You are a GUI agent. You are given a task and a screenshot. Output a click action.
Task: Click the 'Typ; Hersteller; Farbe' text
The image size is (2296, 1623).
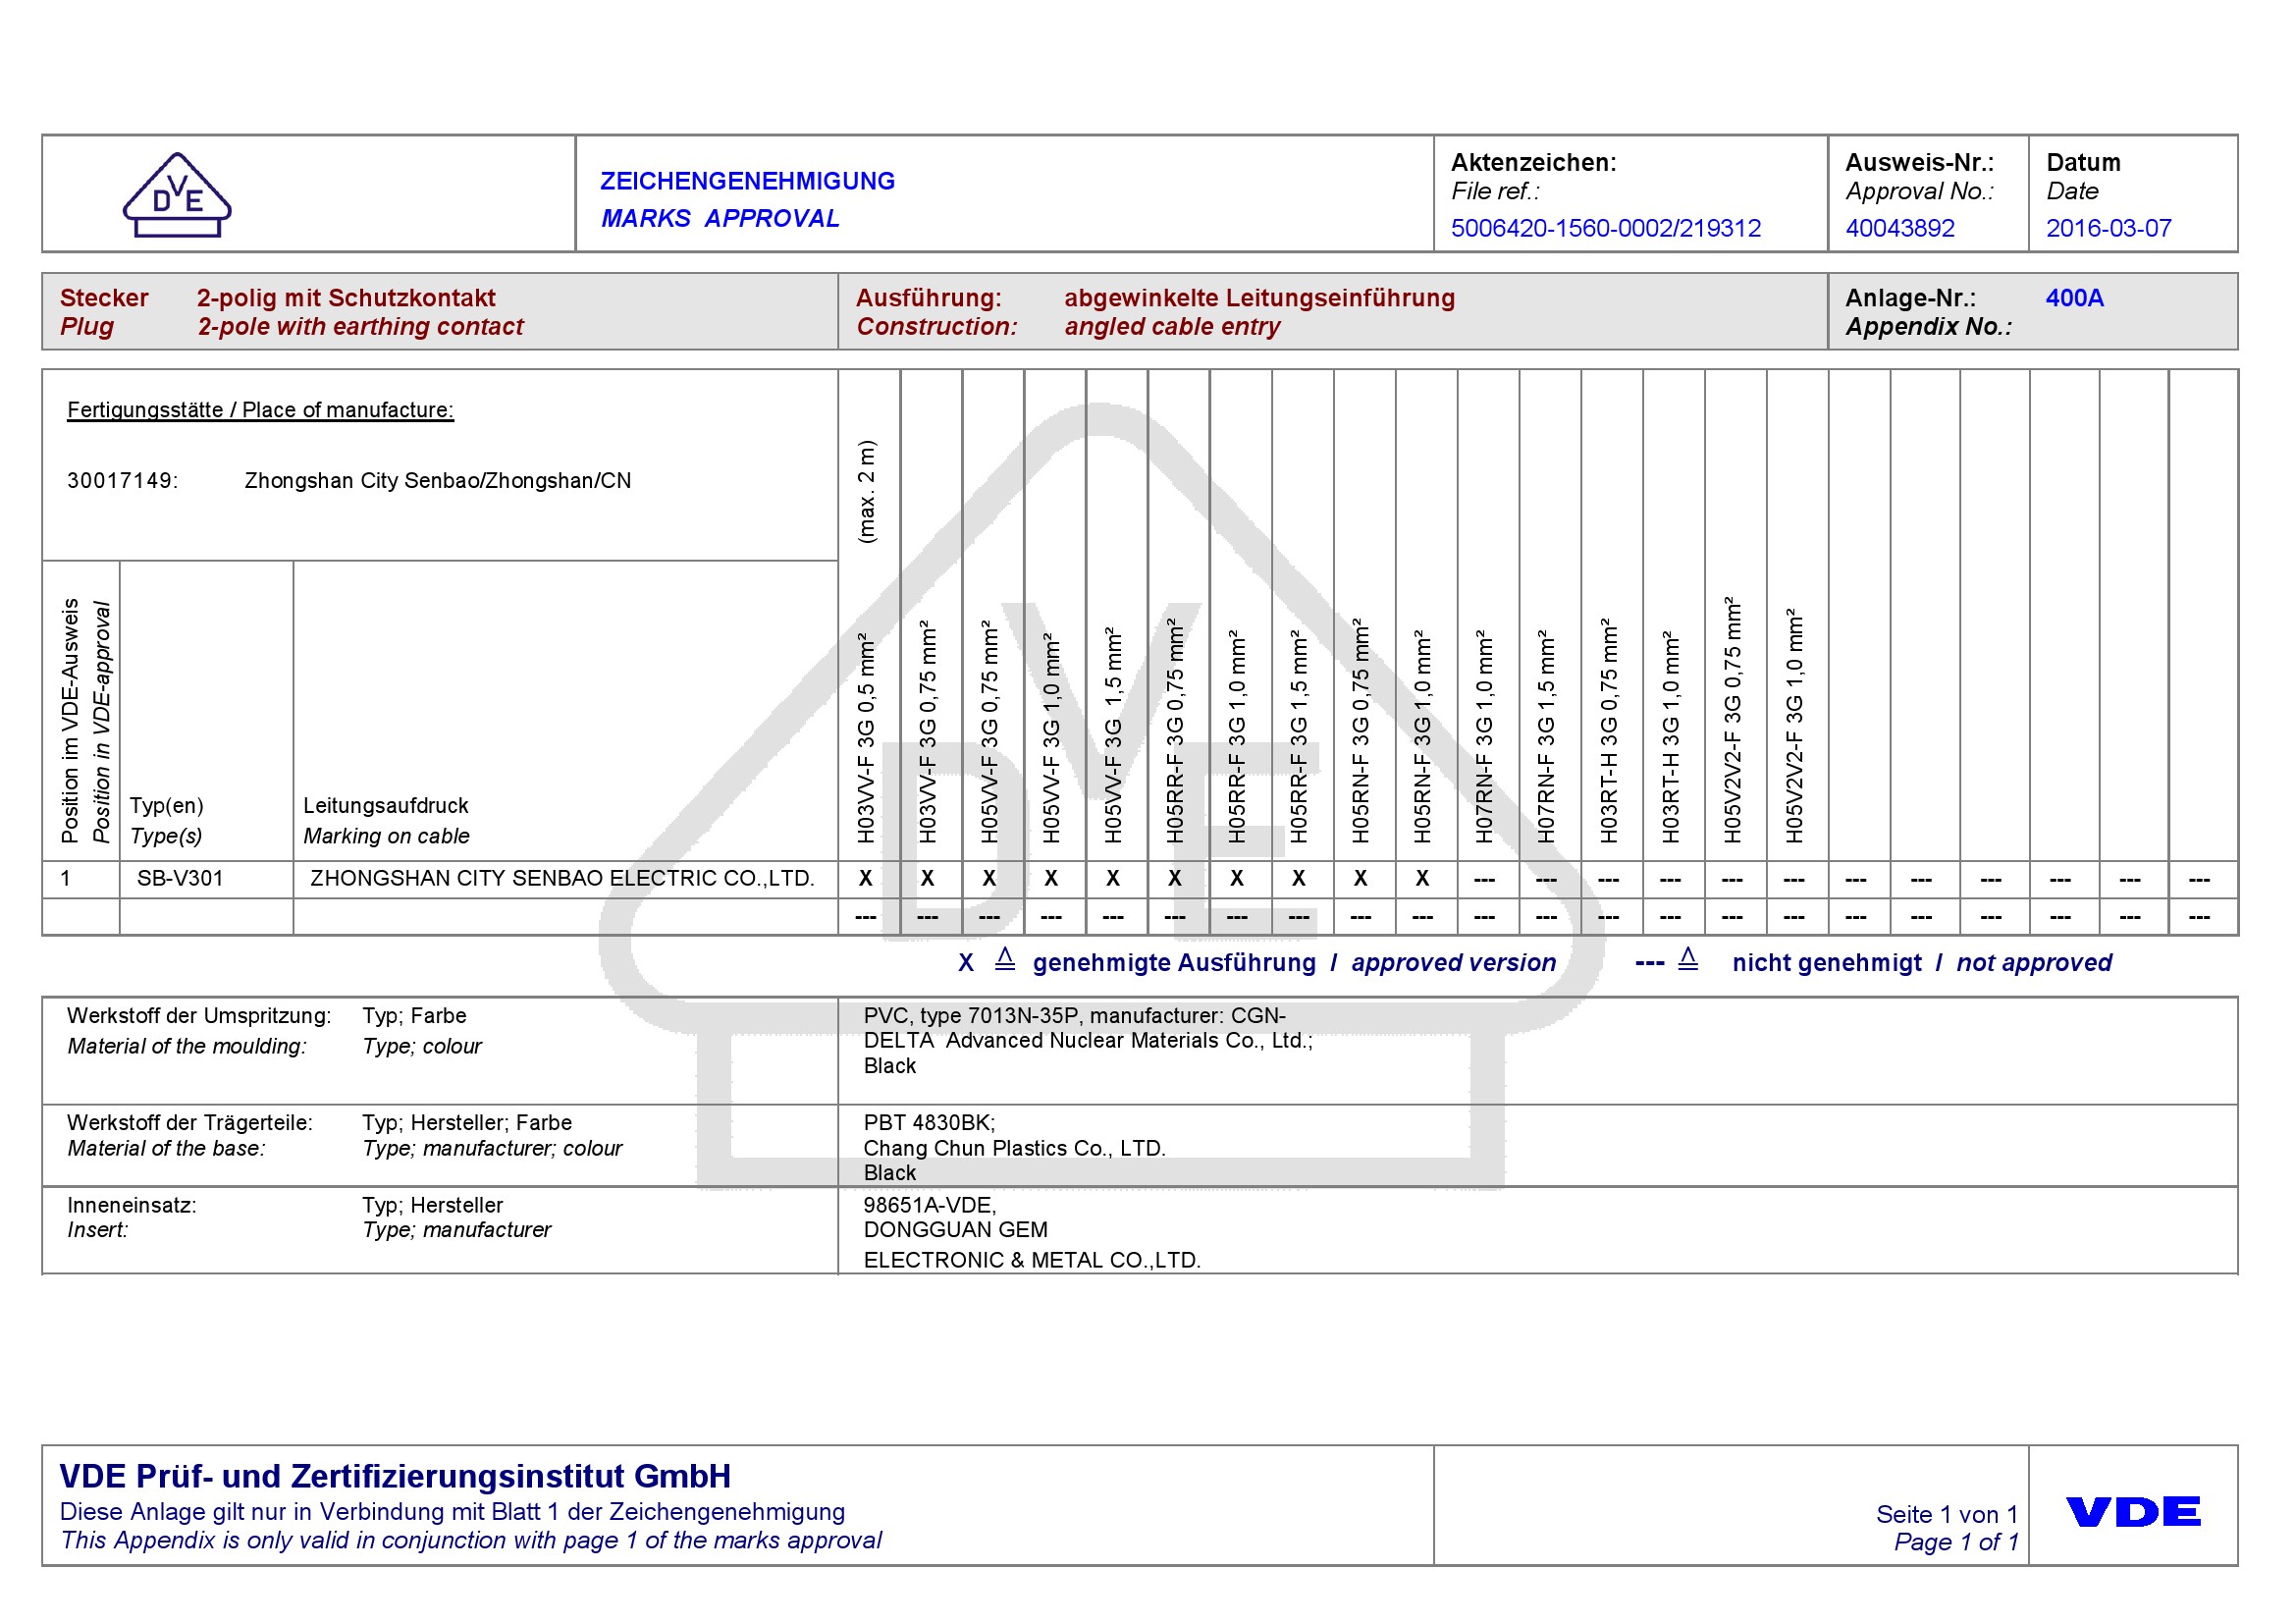click(467, 1123)
